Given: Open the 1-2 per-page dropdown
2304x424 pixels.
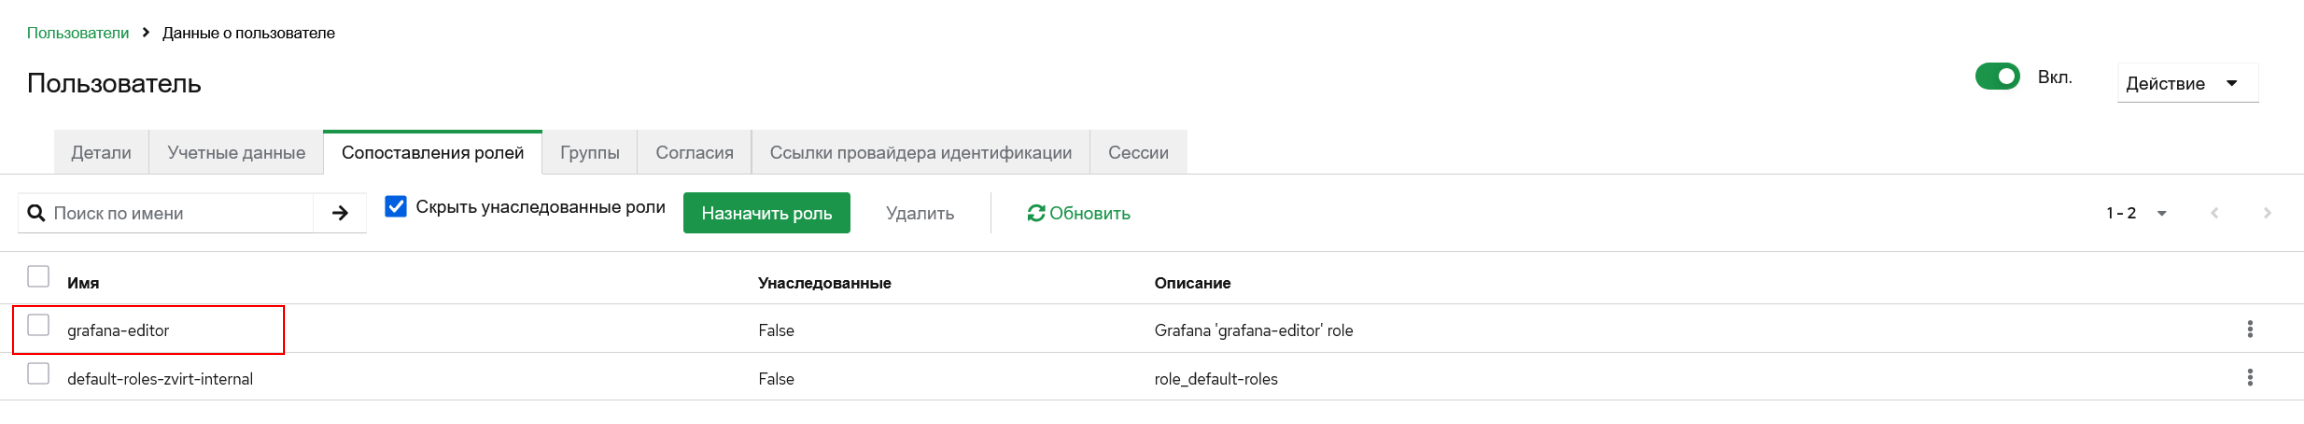Looking at the screenshot, I should point(2136,213).
